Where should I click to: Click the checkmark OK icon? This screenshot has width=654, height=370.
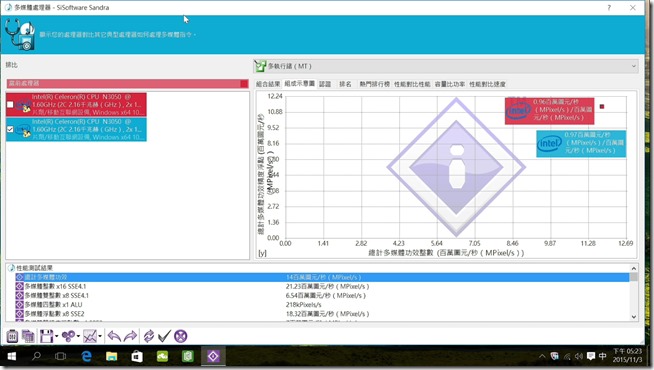[164, 336]
